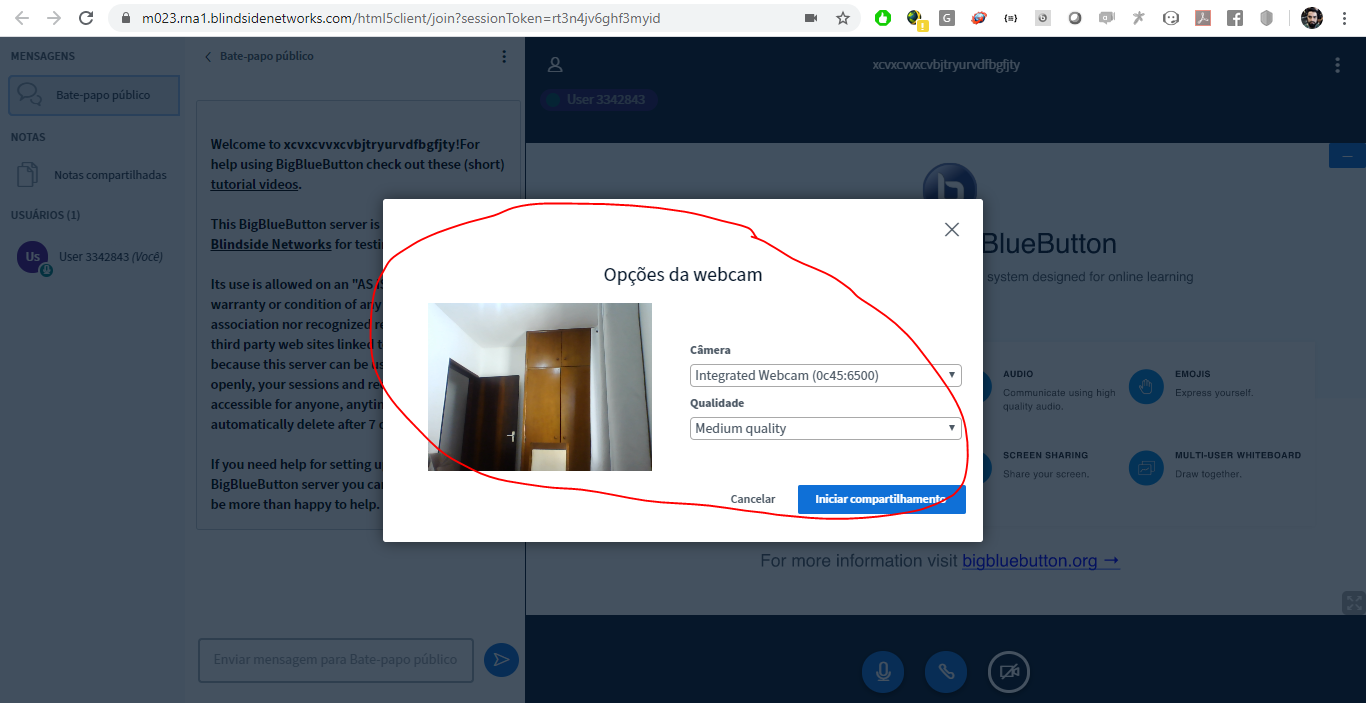
Task: Minimize the presentation with the dash button
Action: click(x=1347, y=155)
